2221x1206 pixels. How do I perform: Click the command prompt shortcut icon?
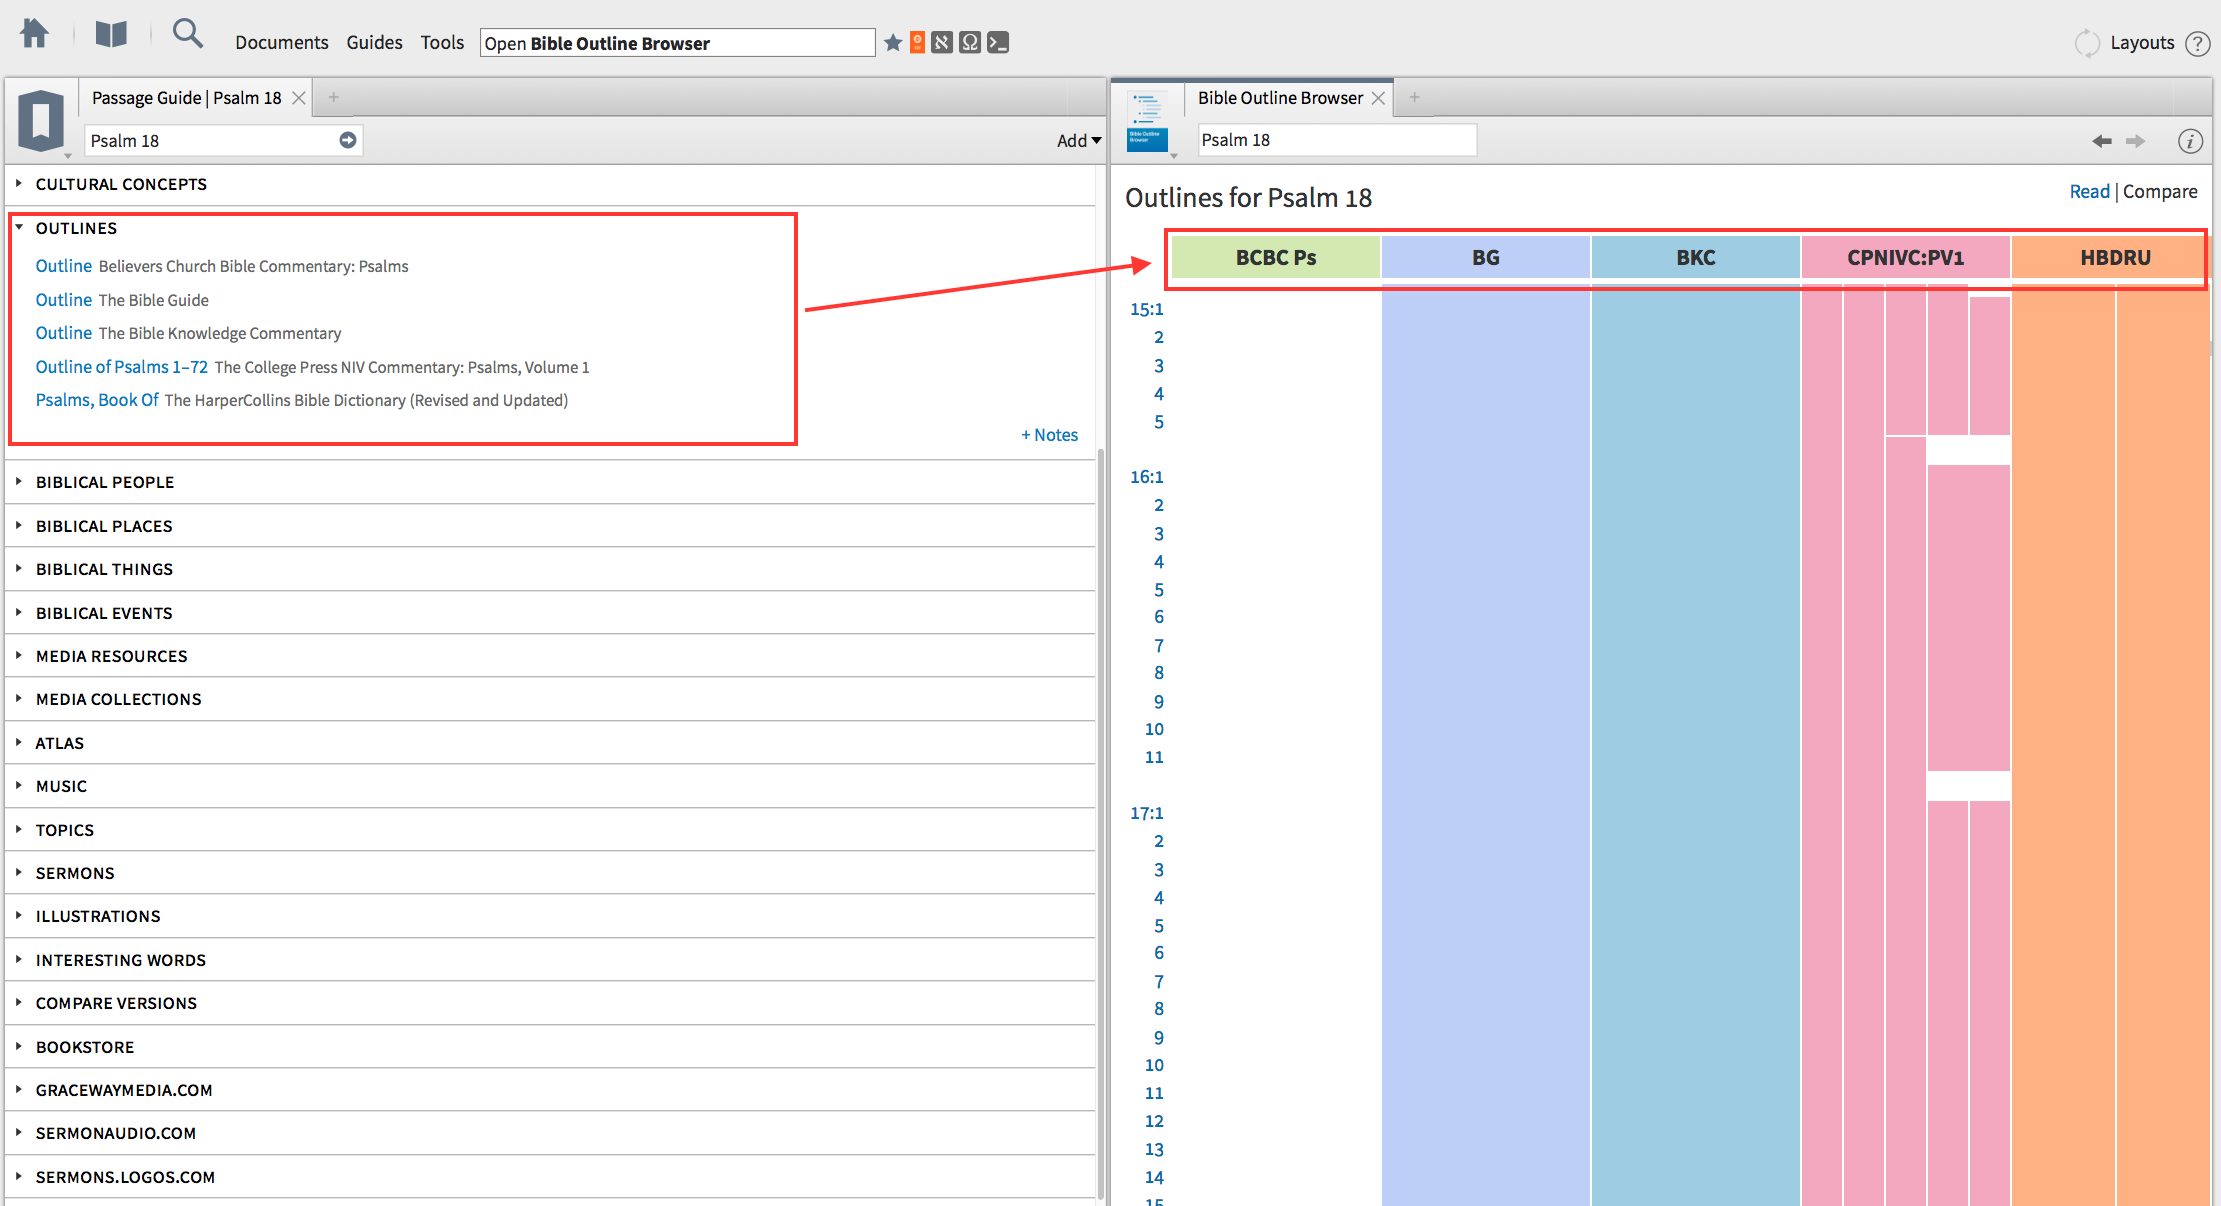[x=998, y=42]
